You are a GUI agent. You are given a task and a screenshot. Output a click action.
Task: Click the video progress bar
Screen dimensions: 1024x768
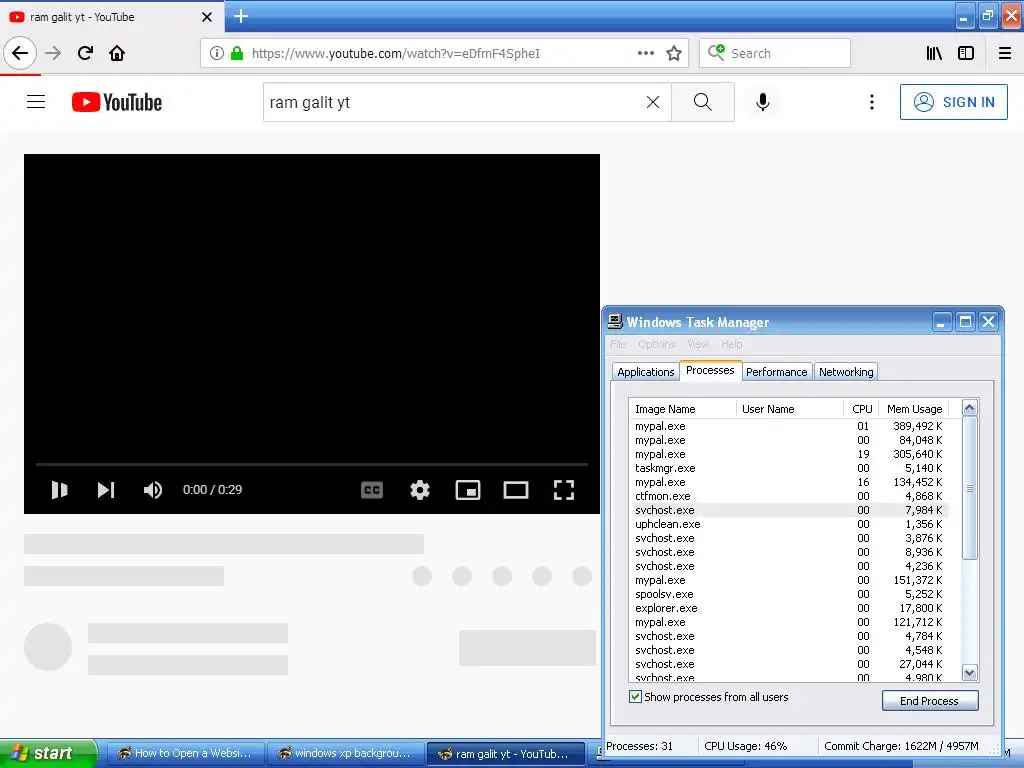coord(312,464)
